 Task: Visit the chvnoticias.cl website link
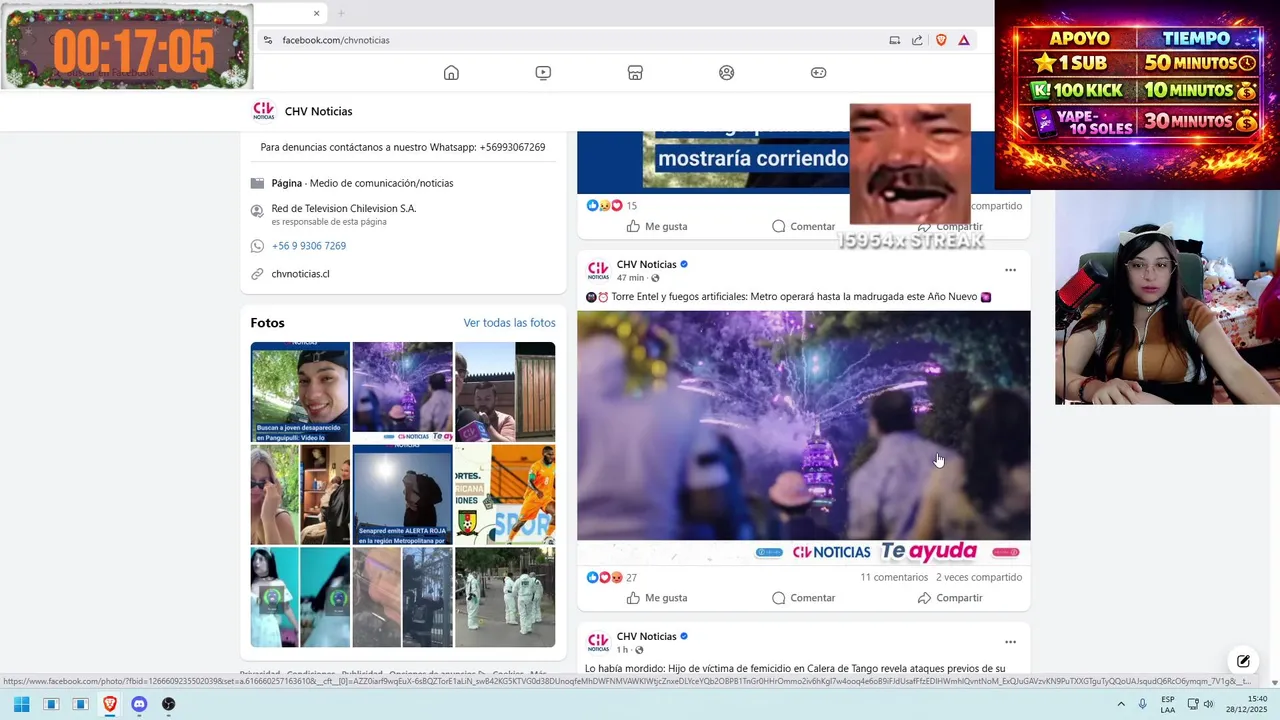pos(301,274)
